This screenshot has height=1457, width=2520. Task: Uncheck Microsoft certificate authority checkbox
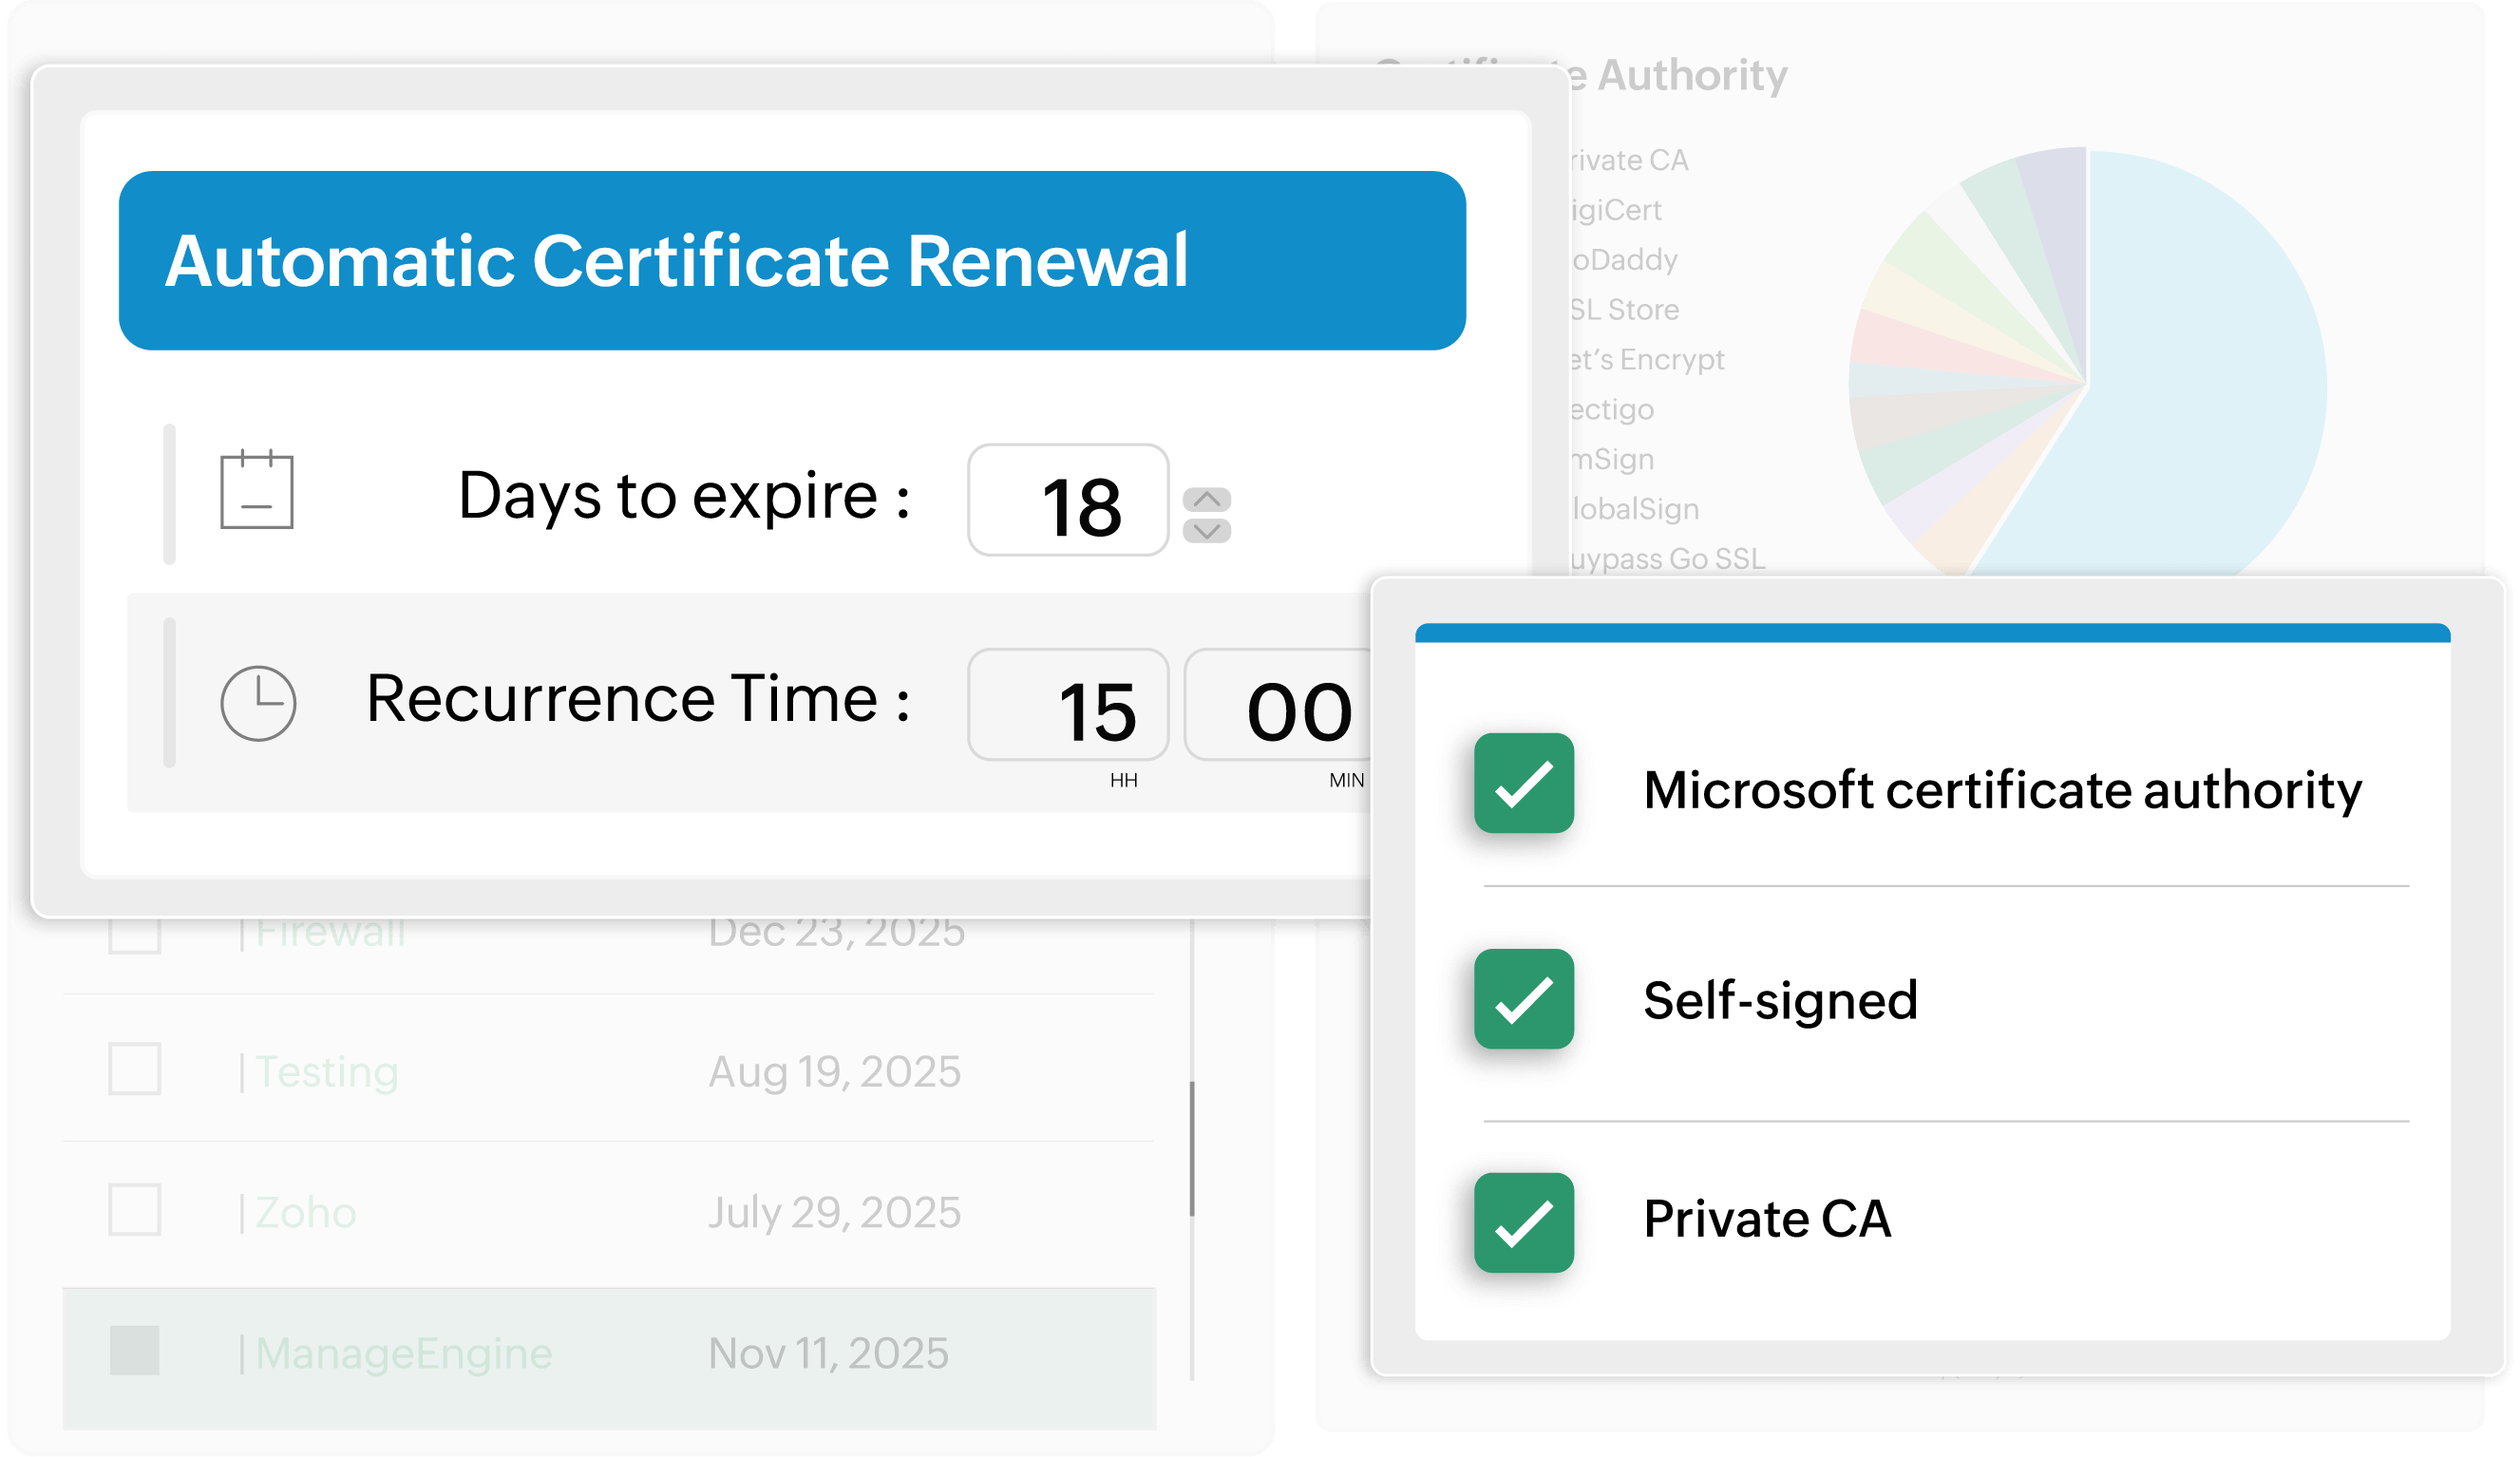click(x=1523, y=783)
